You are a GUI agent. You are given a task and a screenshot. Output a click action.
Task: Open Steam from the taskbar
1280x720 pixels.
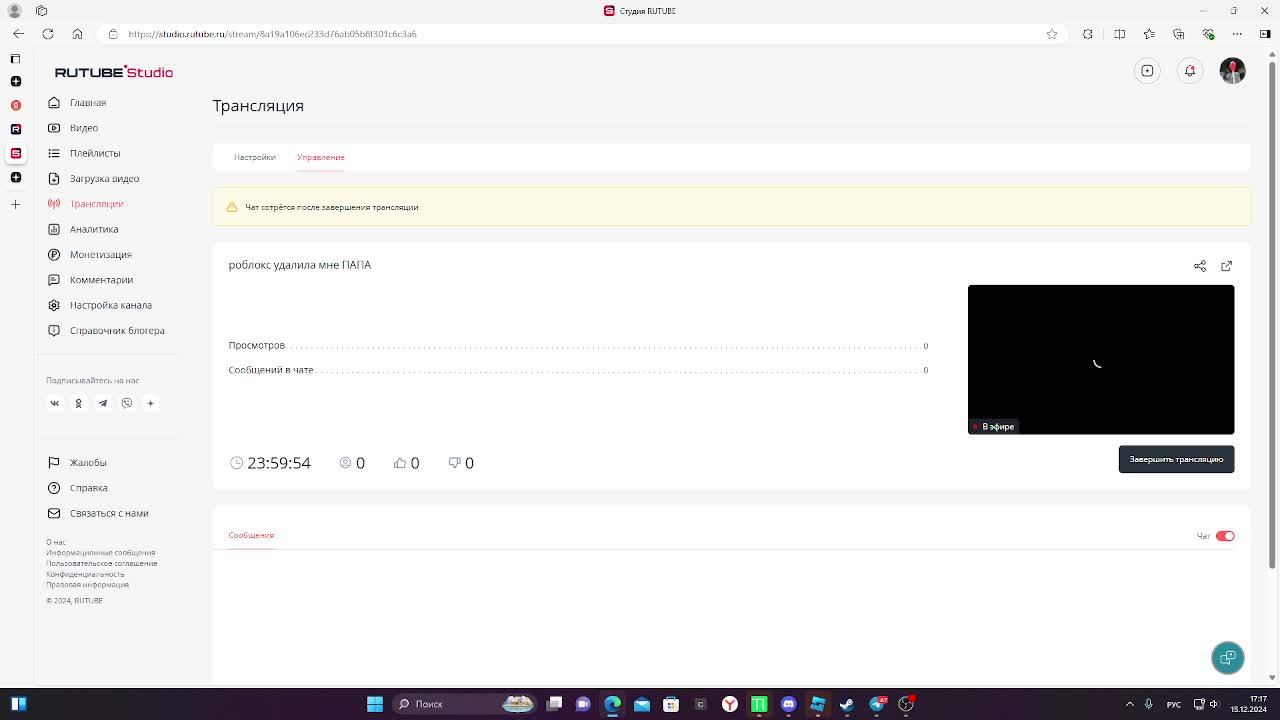846,704
